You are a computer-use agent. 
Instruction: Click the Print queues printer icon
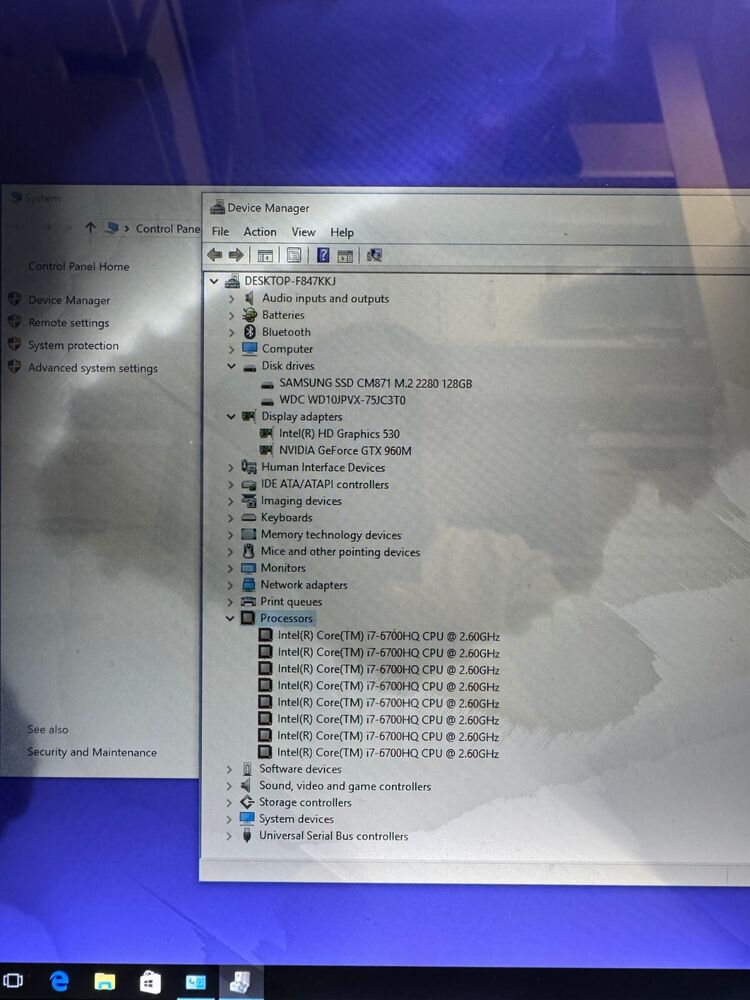[x=248, y=601]
